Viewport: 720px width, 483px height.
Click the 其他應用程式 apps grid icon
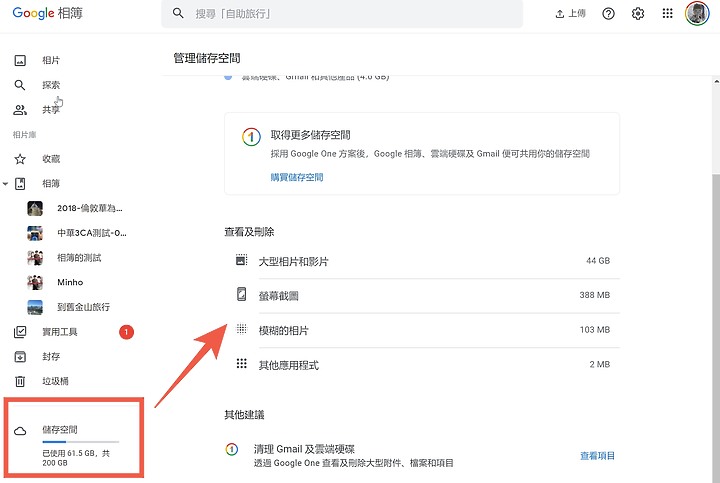pos(242,364)
